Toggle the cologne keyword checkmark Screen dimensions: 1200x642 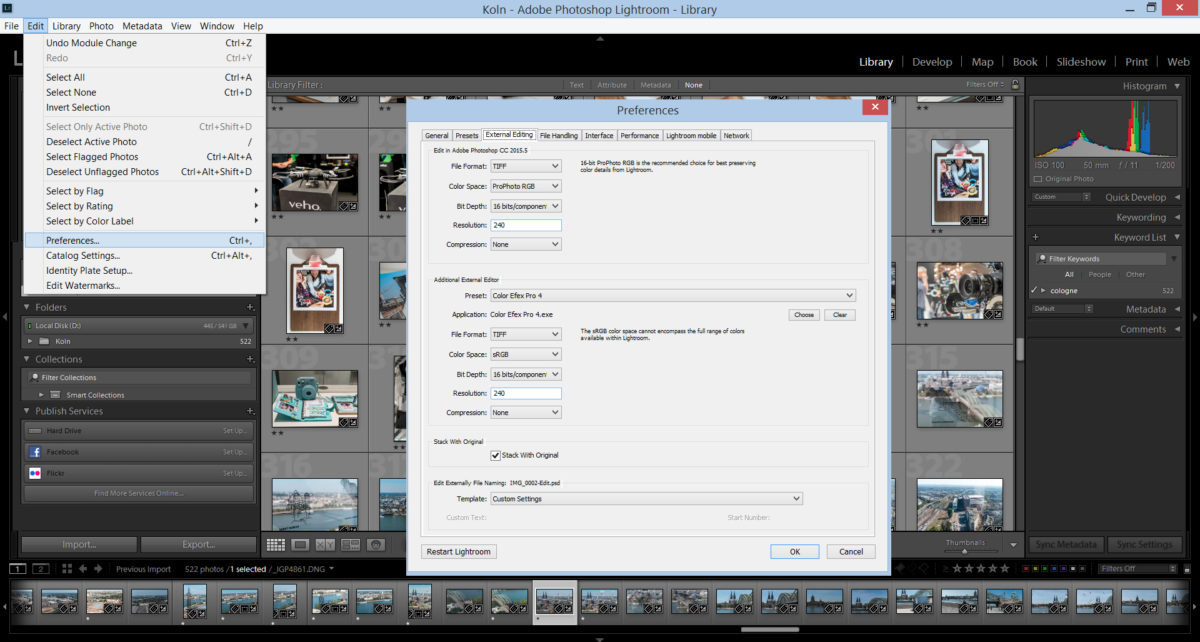pyautogui.click(x=1034, y=290)
